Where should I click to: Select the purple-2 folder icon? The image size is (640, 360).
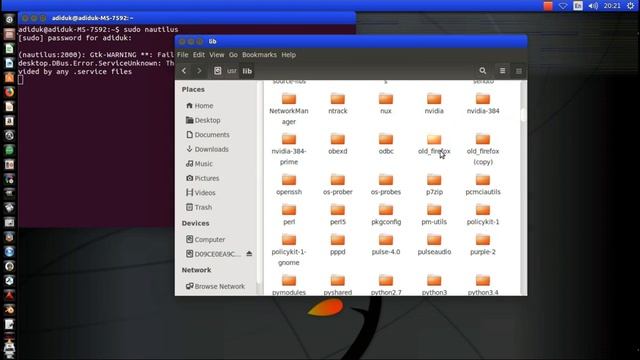pyautogui.click(x=483, y=240)
